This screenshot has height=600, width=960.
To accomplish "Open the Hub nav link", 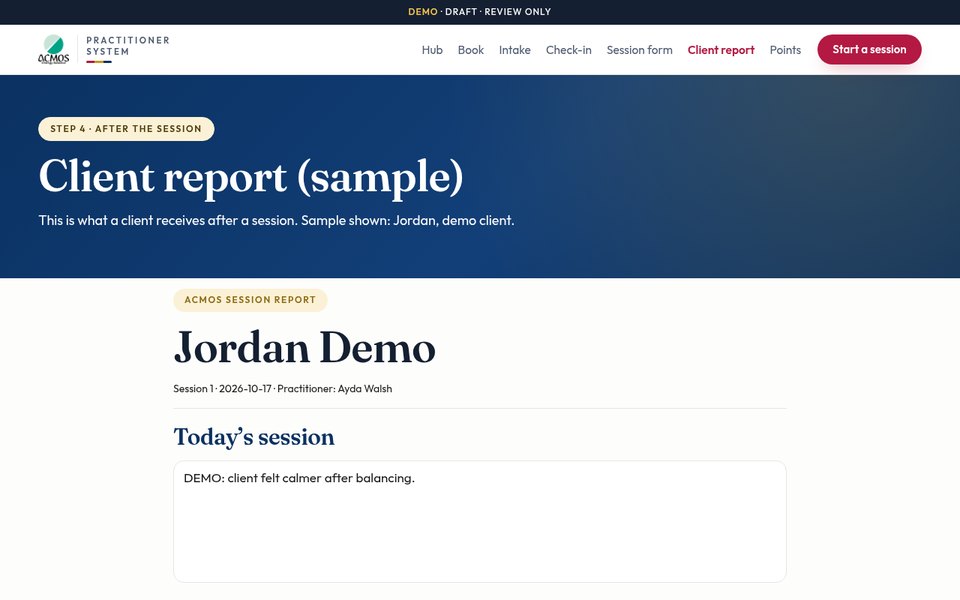I will 432,50.
